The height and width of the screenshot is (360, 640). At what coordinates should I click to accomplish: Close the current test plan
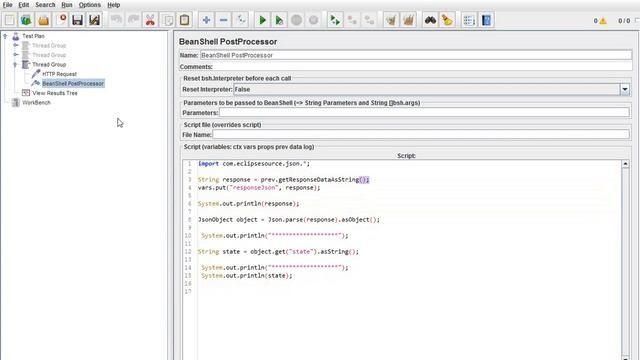point(61,20)
